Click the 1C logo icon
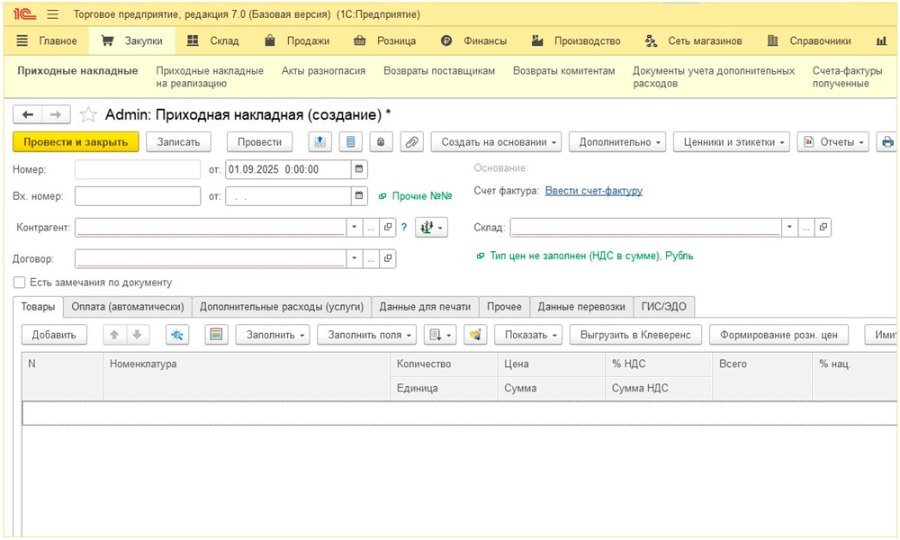Screen dimensions: 900x540 coord(24,14)
